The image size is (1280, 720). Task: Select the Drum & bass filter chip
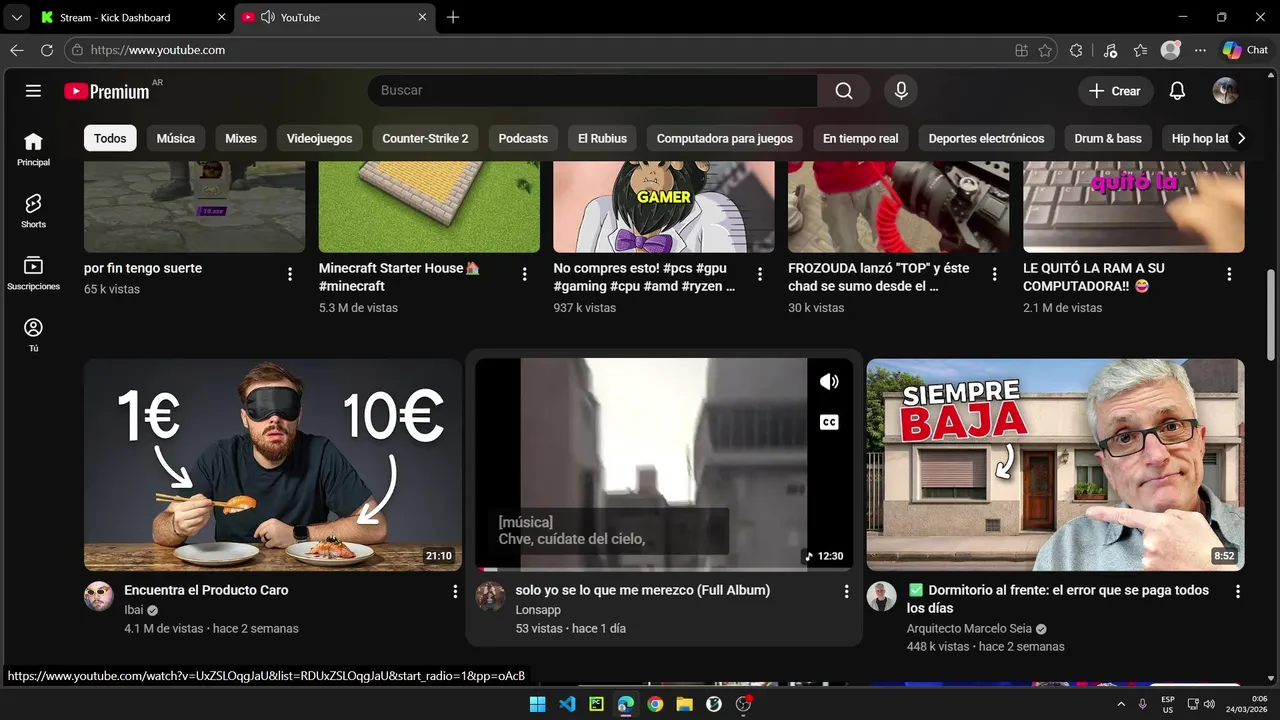pos(1108,138)
